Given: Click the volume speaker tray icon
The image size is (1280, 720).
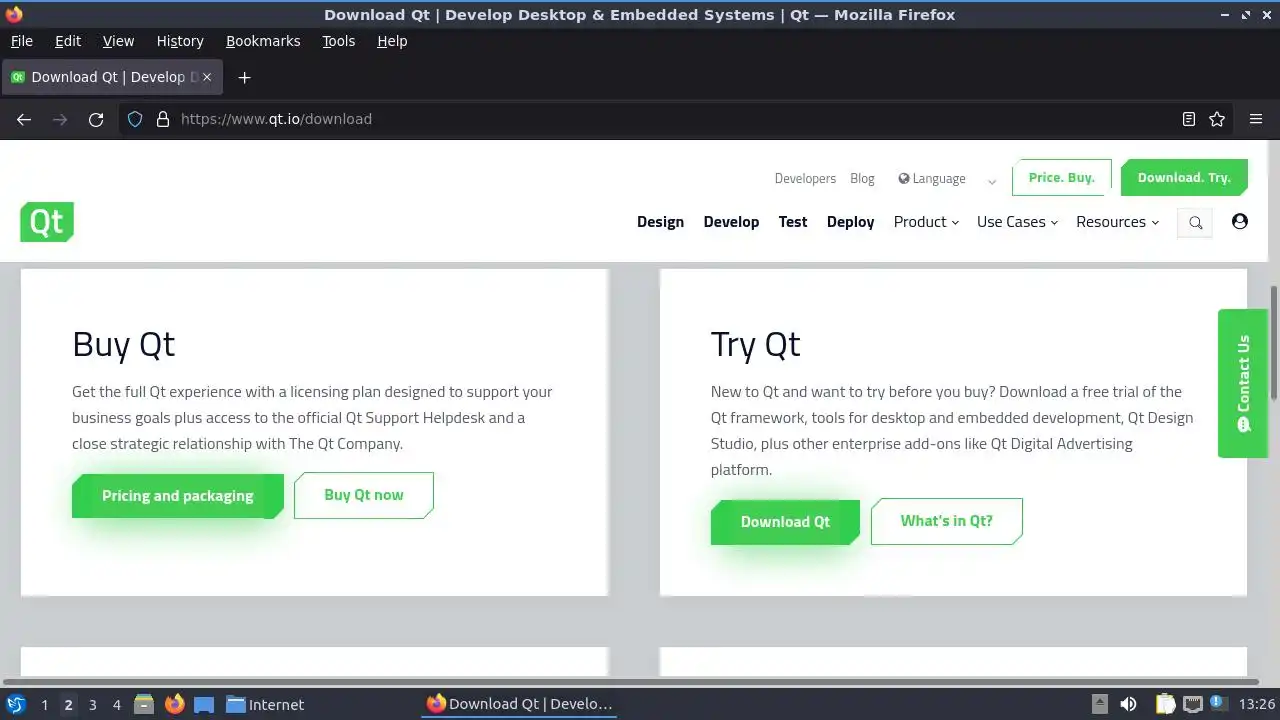Looking at the screenshot, I should pyautogui.click(x=1128, y=704).
